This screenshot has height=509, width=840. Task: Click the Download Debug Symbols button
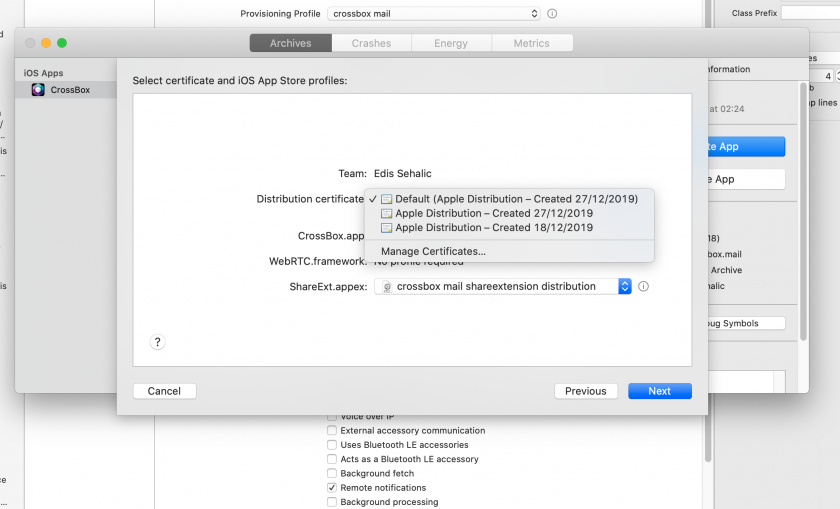pyautogui.click(x=747, y=323)
